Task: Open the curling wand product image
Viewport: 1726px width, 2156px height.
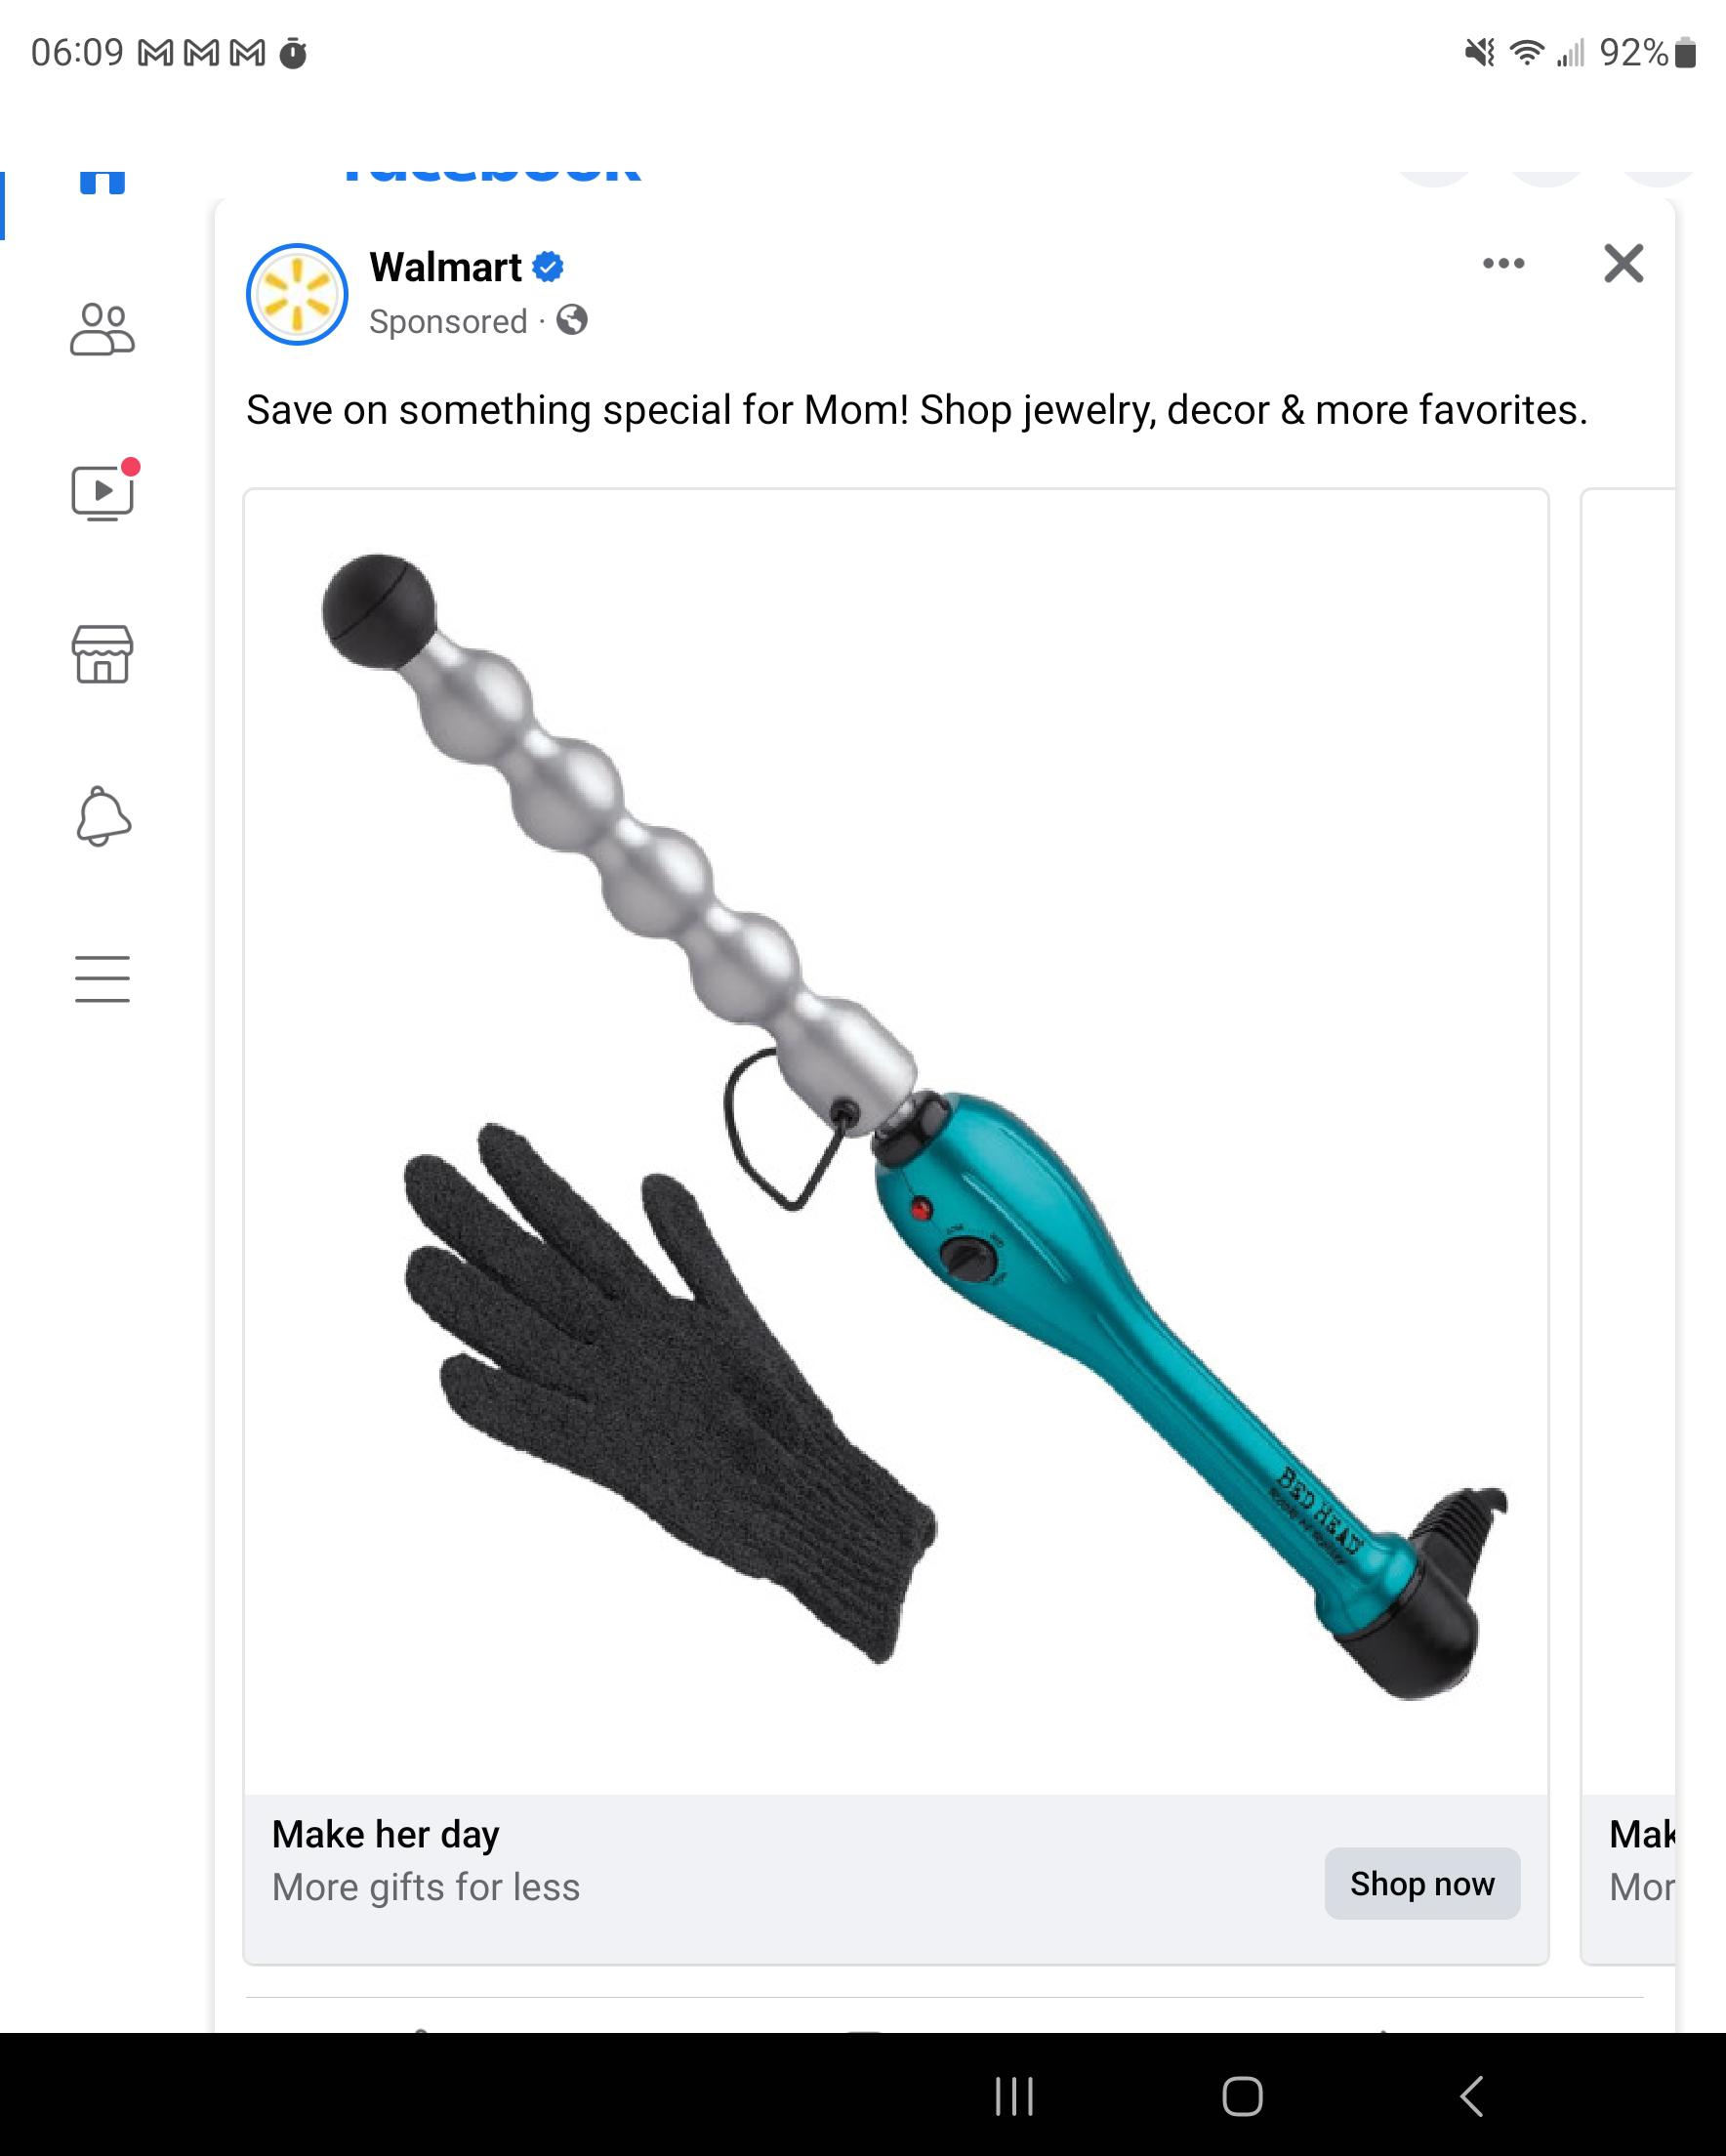Action: click(x=896, y=1140)
